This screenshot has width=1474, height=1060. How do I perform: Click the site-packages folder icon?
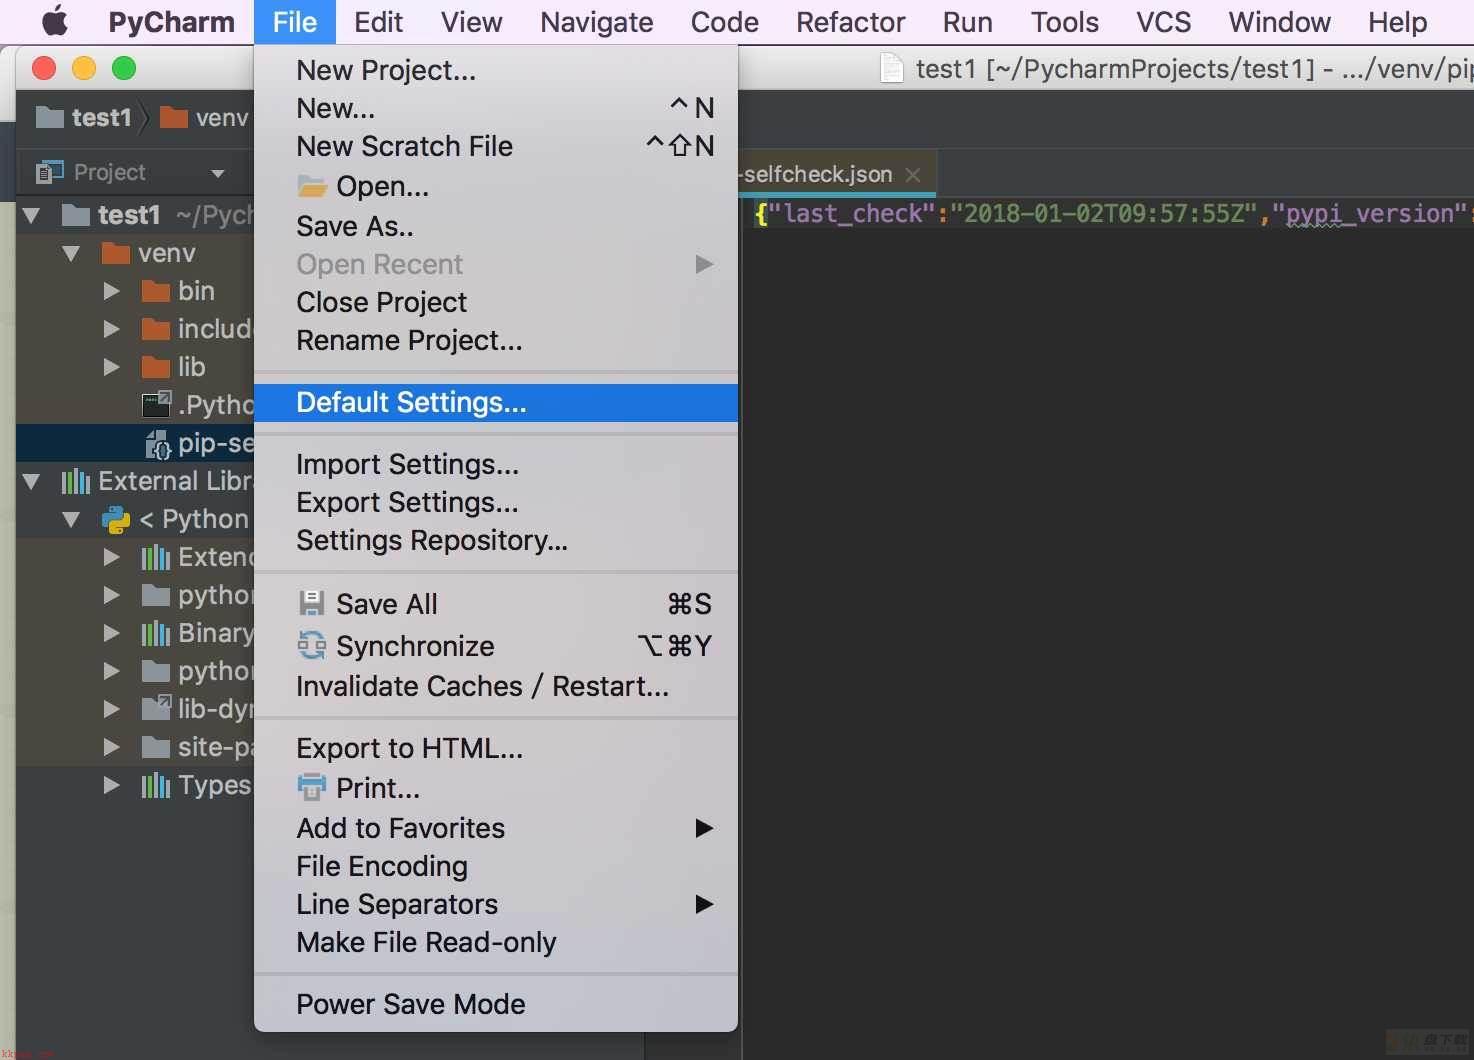tap(155, 747)
